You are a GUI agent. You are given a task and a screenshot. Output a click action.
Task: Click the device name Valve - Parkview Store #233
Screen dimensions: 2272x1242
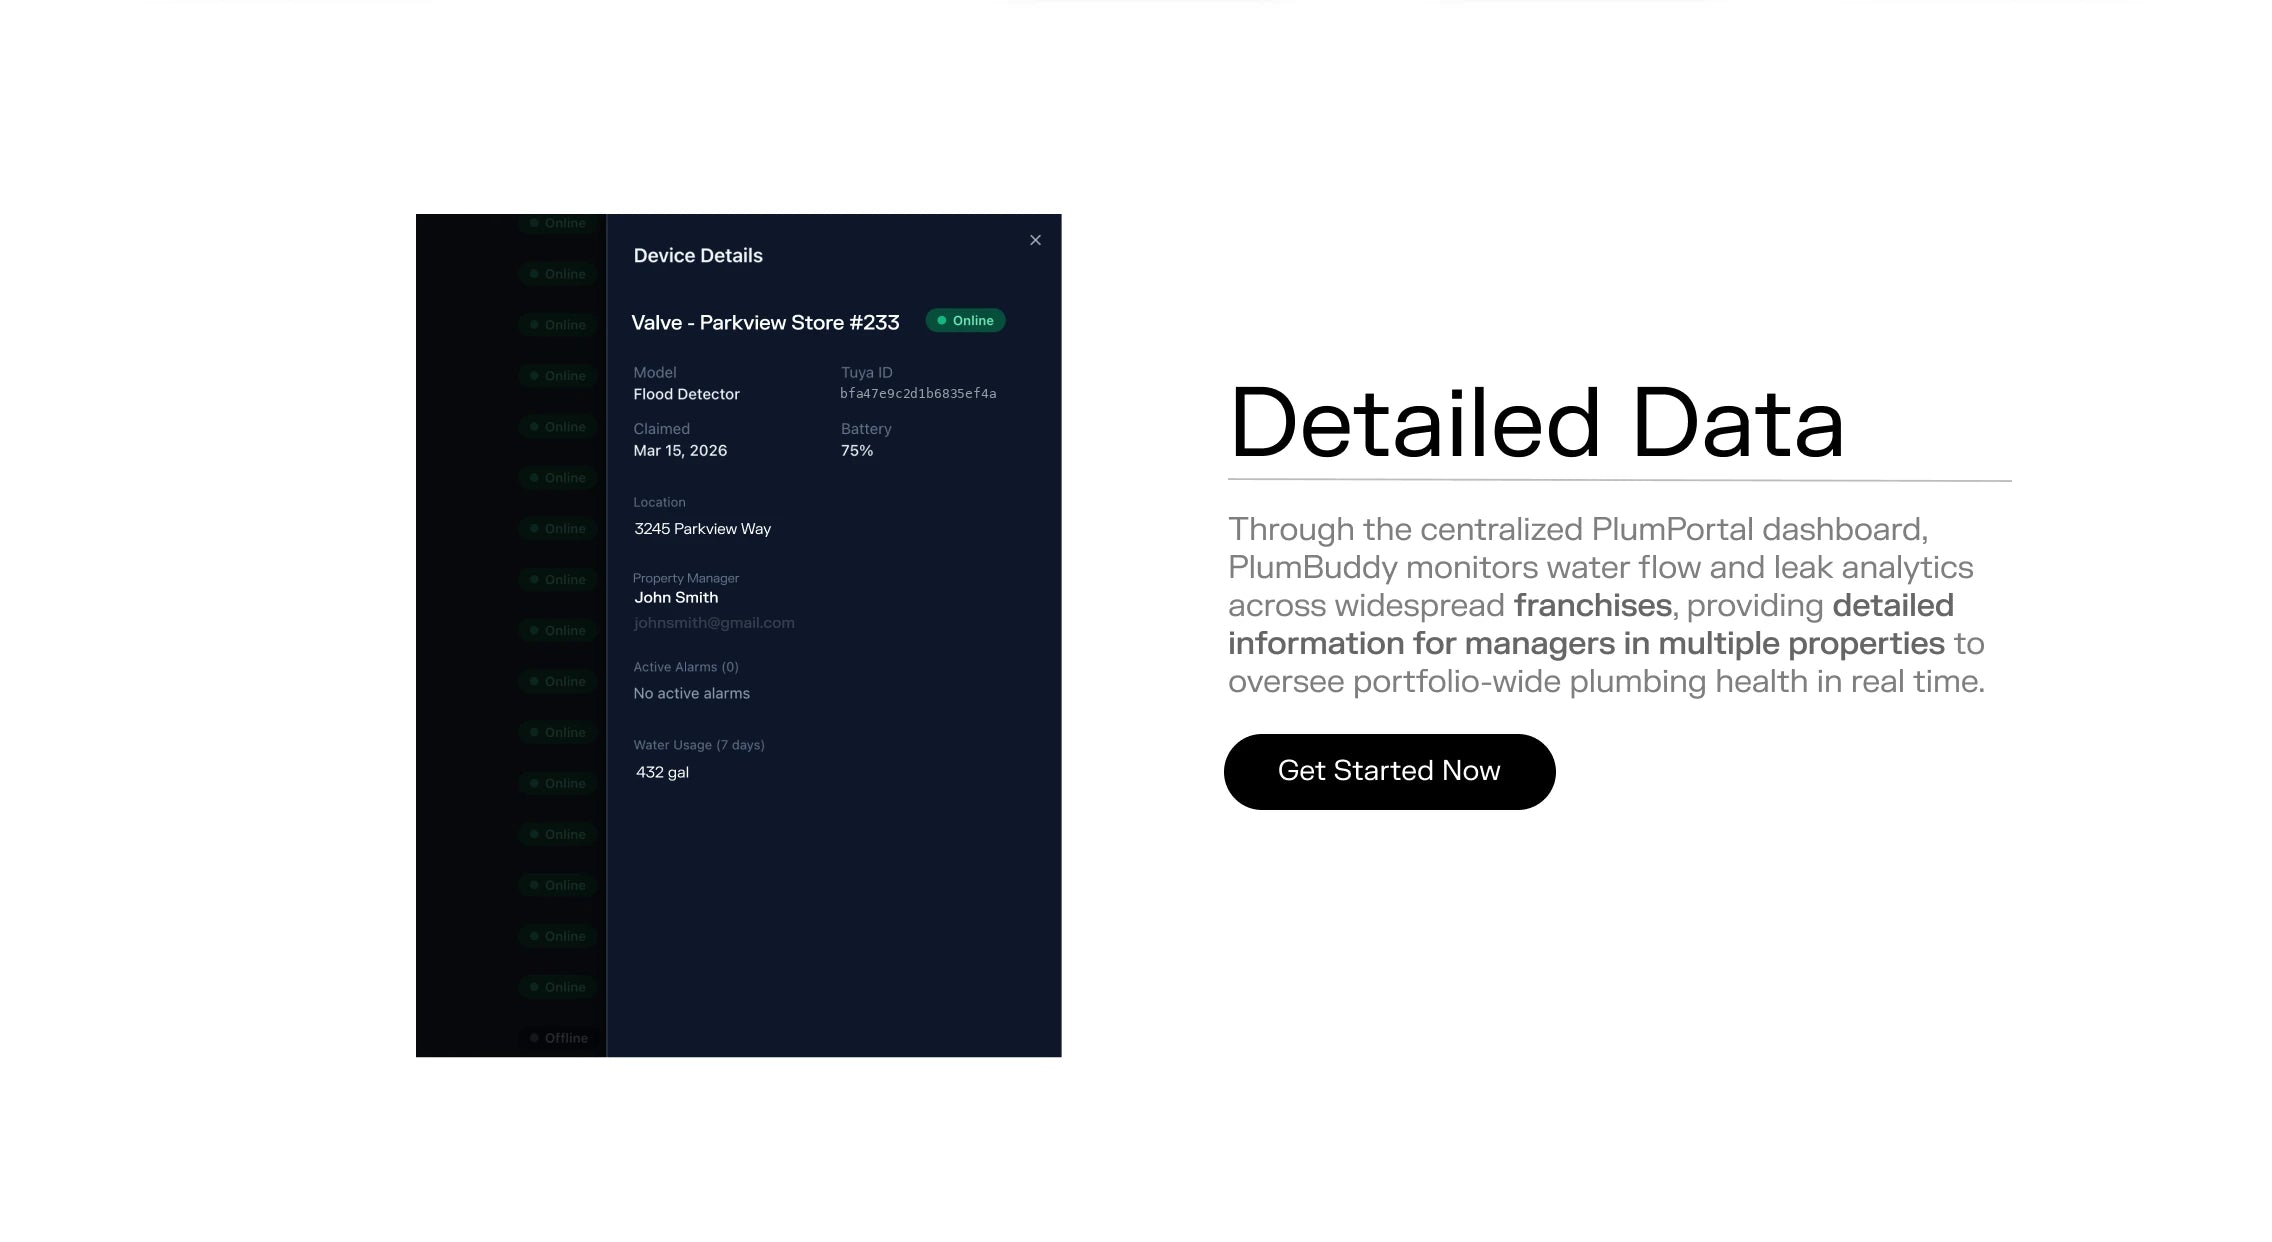coord(765,323)
